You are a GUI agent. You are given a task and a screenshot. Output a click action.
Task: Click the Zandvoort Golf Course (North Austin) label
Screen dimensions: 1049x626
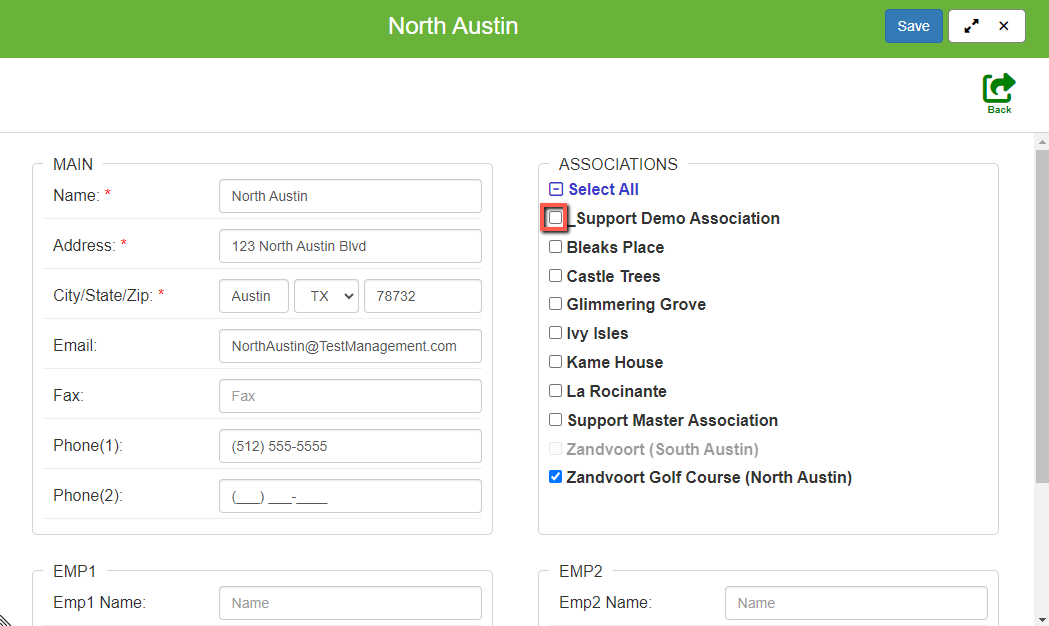point(709,478)
